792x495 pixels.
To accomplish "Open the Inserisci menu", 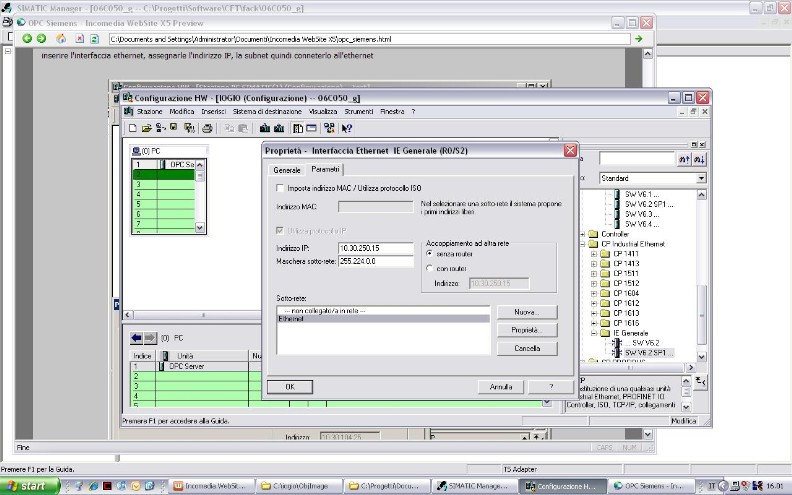I will pyautogui.click(x=214, y=112).
